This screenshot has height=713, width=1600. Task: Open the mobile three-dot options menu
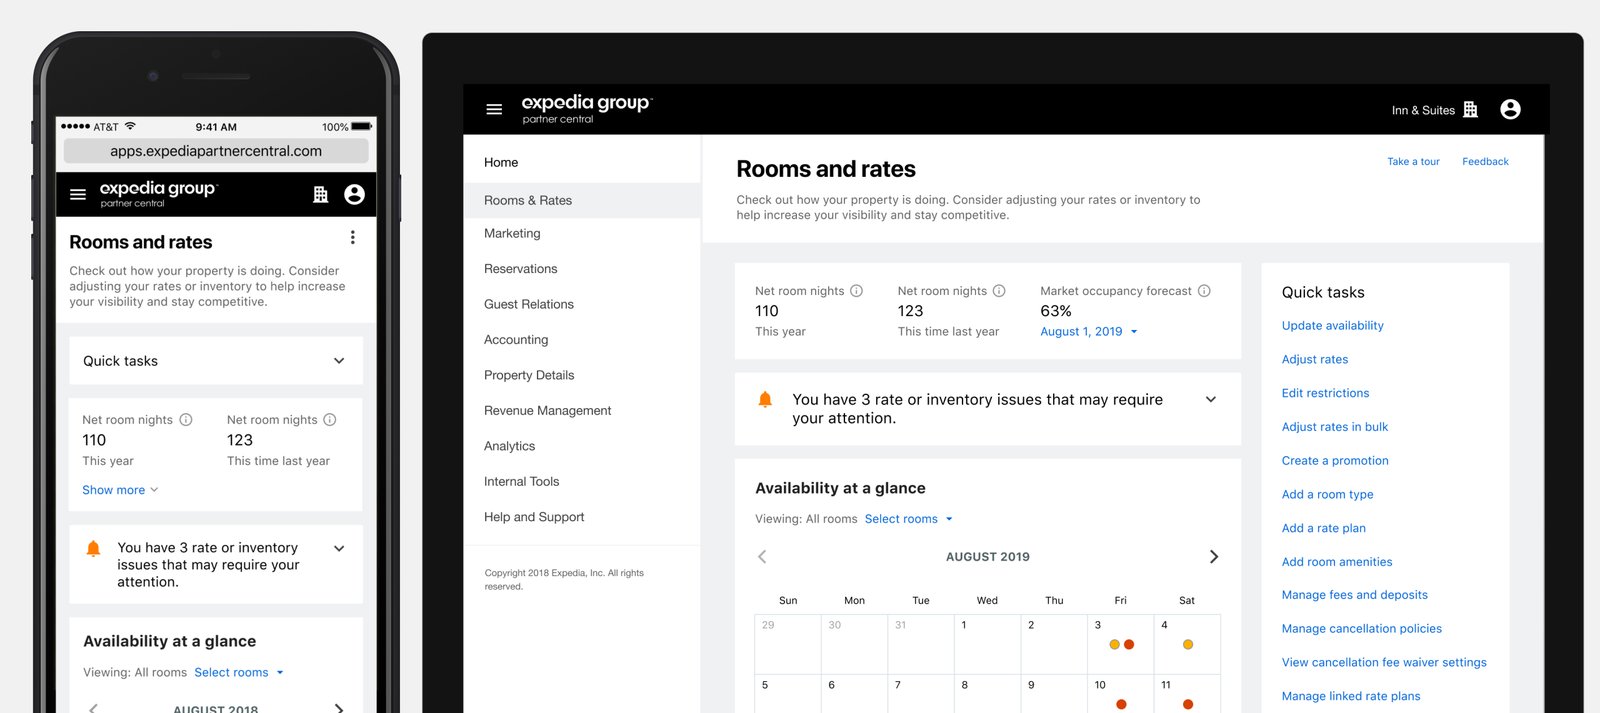click(352, 238)
